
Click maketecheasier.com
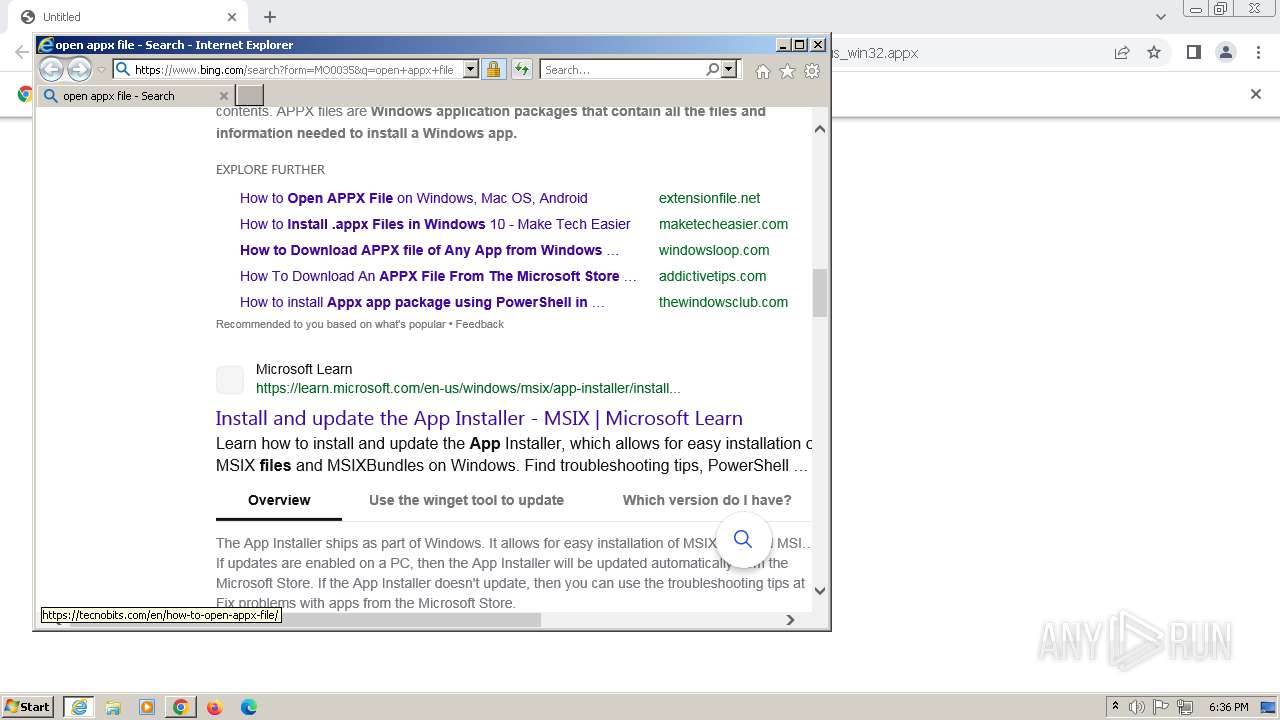tap(723, 224)
